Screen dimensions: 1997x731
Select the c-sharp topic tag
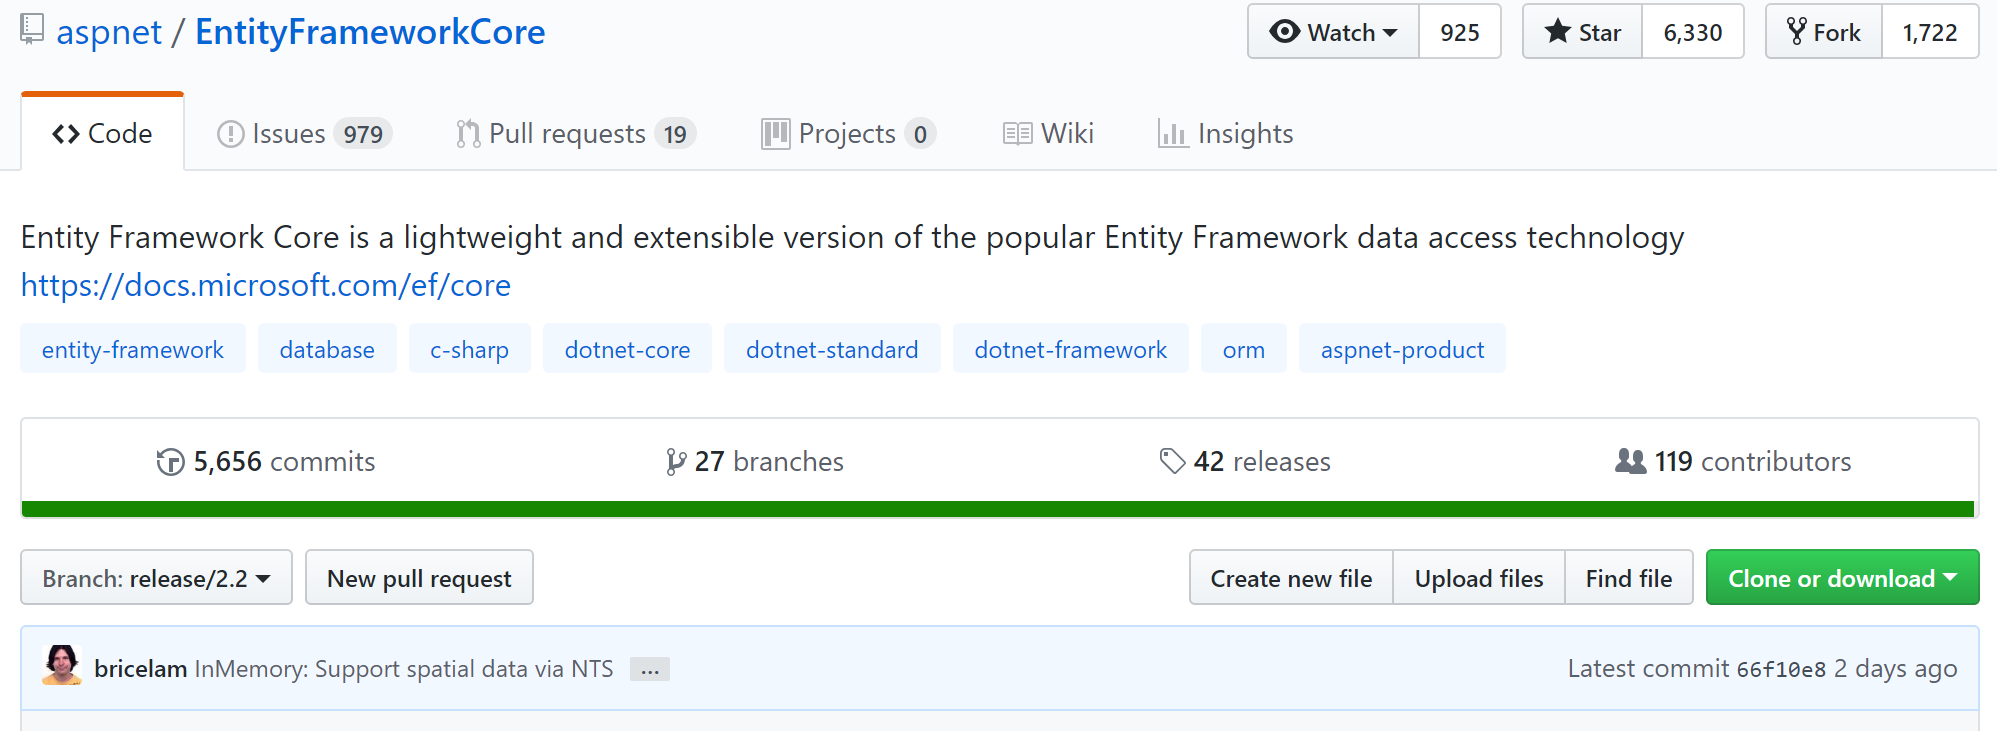469,349
